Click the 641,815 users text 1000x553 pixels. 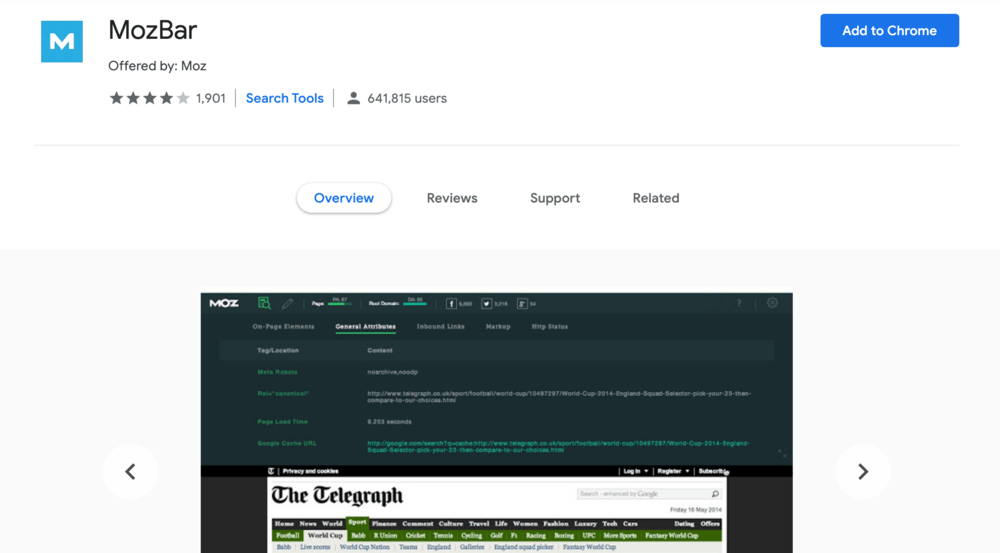point(407,98)
